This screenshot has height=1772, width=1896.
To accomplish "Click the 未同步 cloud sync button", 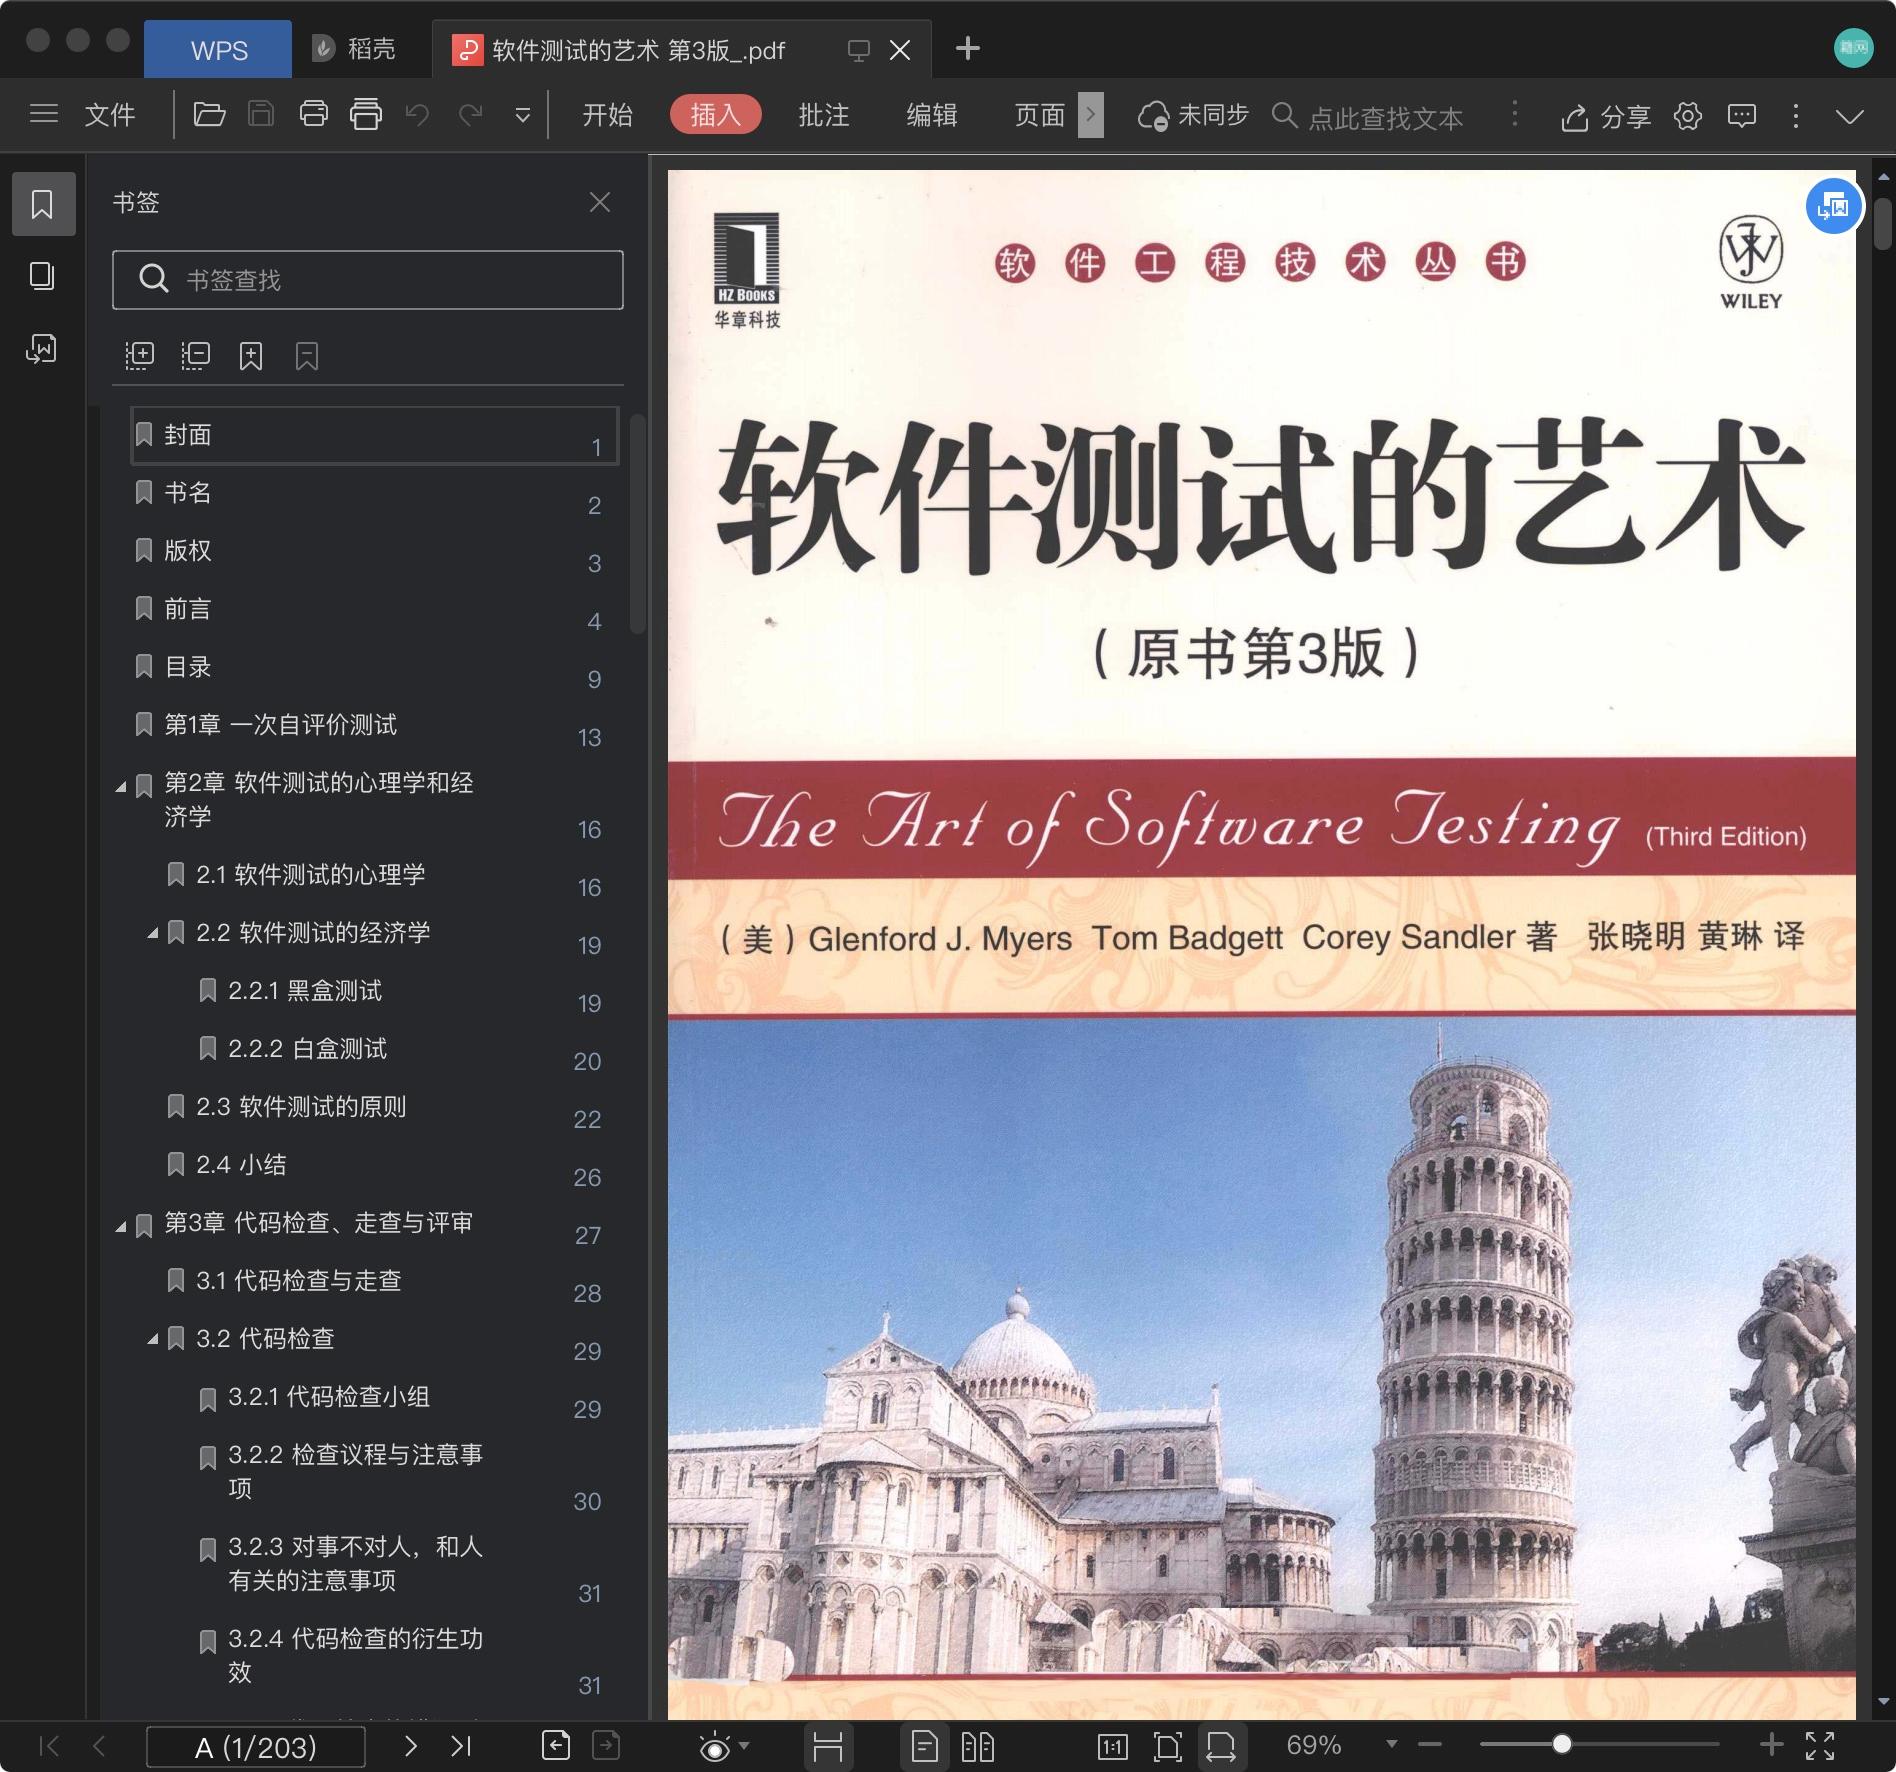I will point(1194,116).
